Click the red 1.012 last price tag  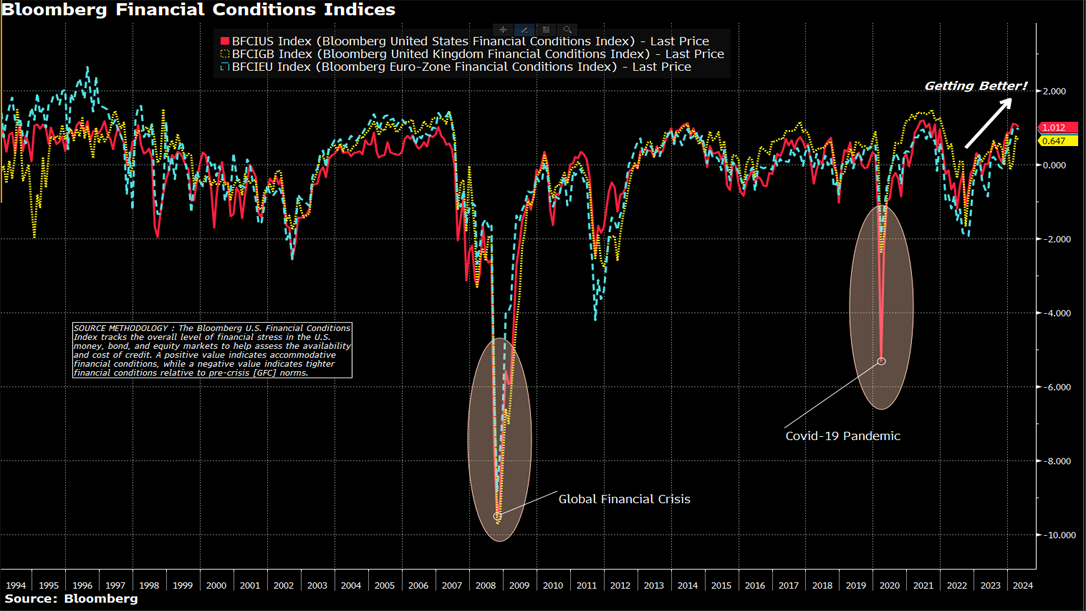[1058, 127]
